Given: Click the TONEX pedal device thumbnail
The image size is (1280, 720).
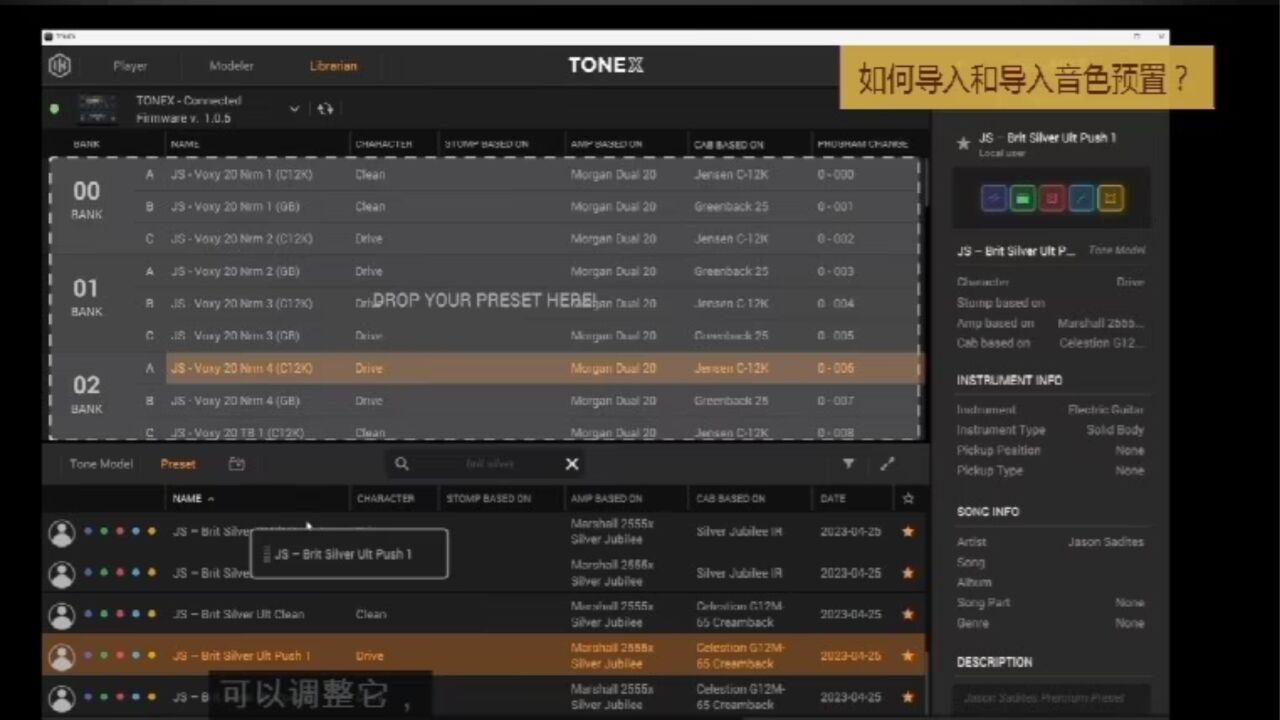Looking at the screenshot, I should (x=98, y=109).
